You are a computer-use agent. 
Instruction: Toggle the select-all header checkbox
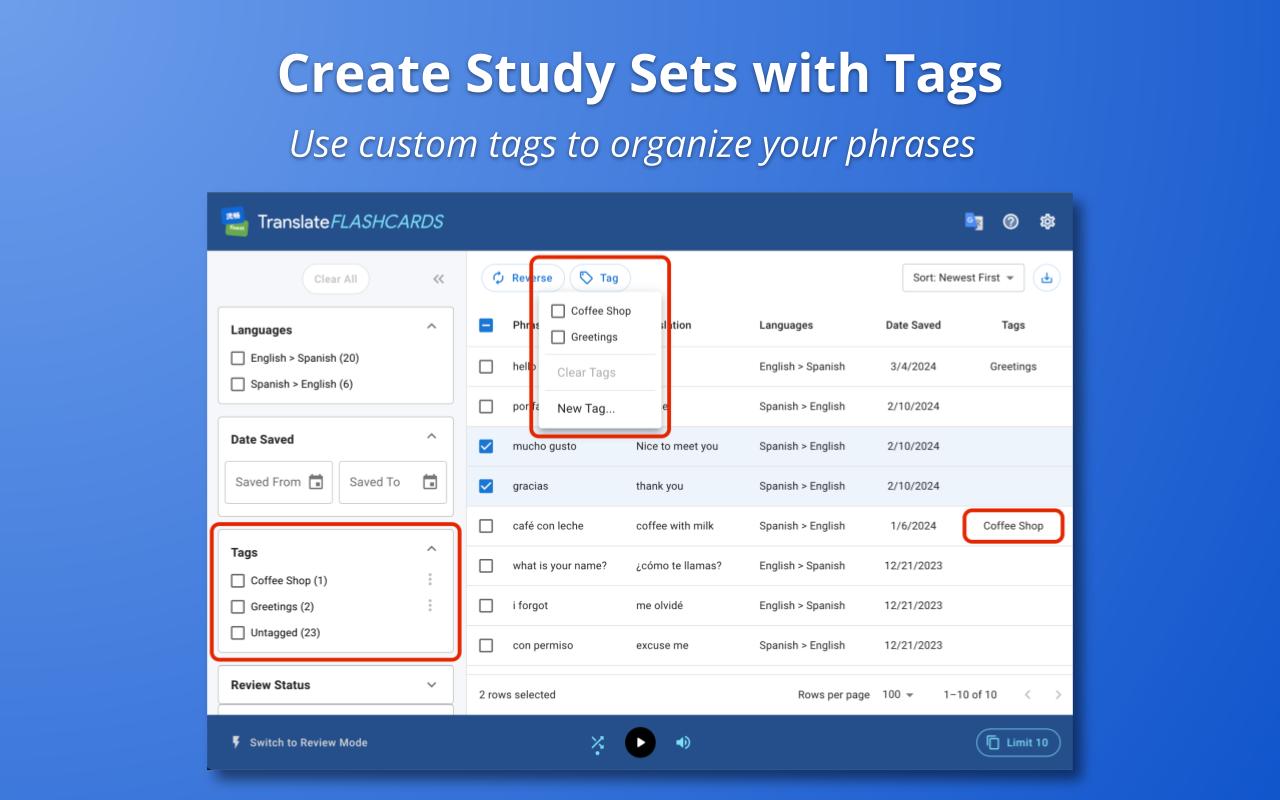486,325
